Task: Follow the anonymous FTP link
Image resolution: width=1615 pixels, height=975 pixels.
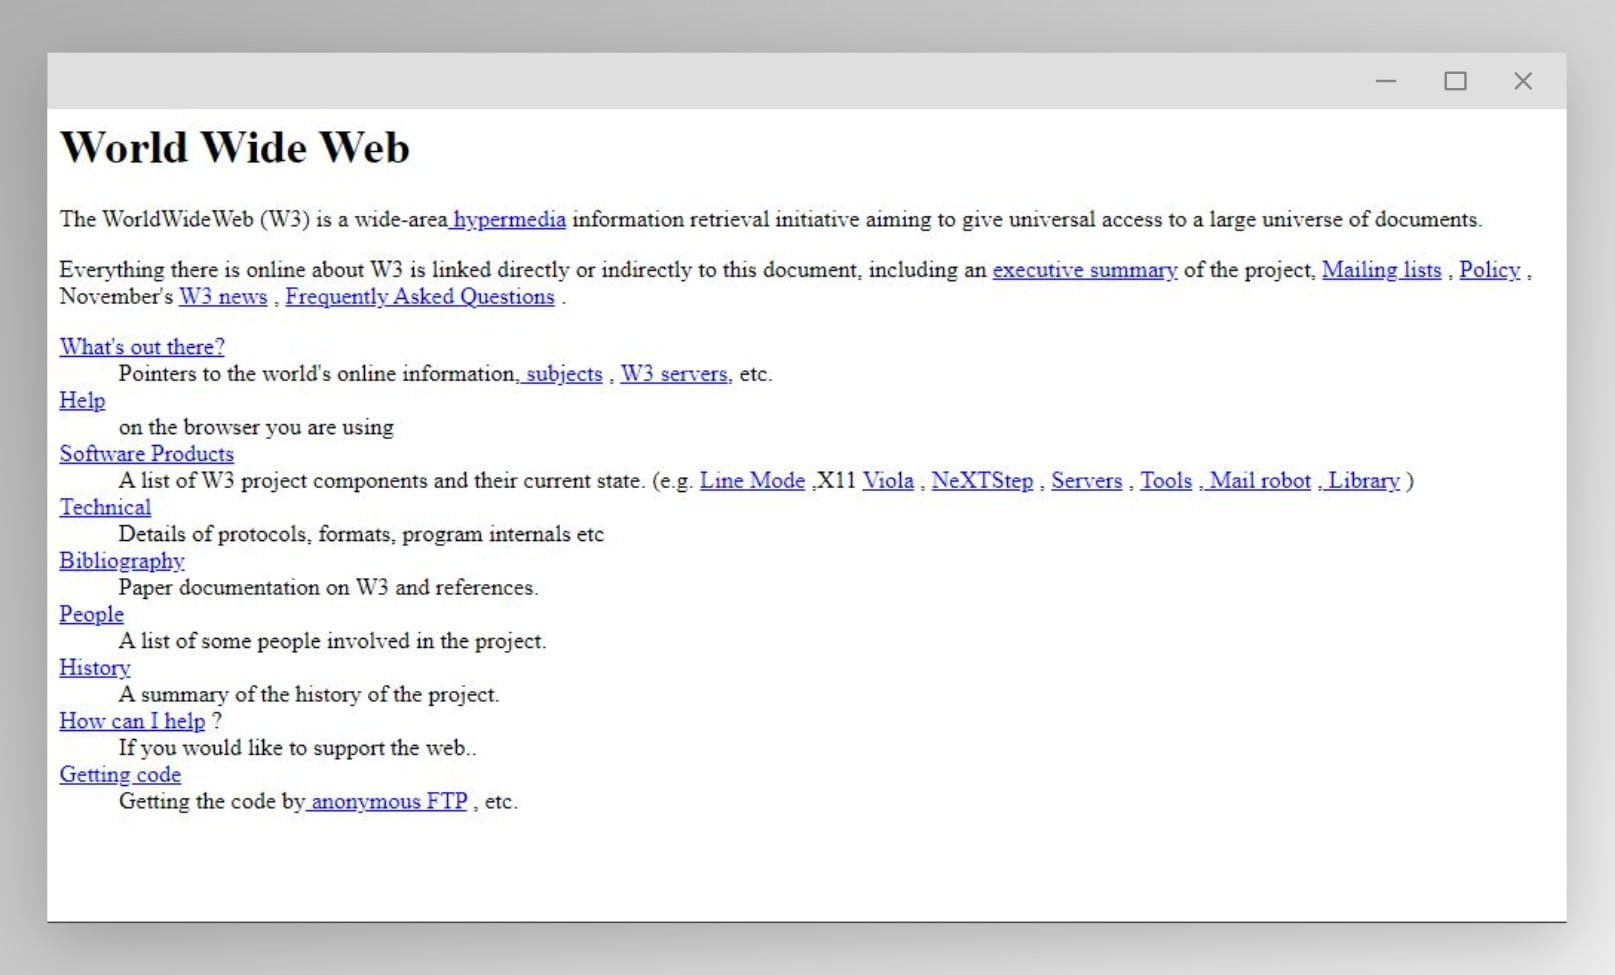Action: click(x=389, y=802)
